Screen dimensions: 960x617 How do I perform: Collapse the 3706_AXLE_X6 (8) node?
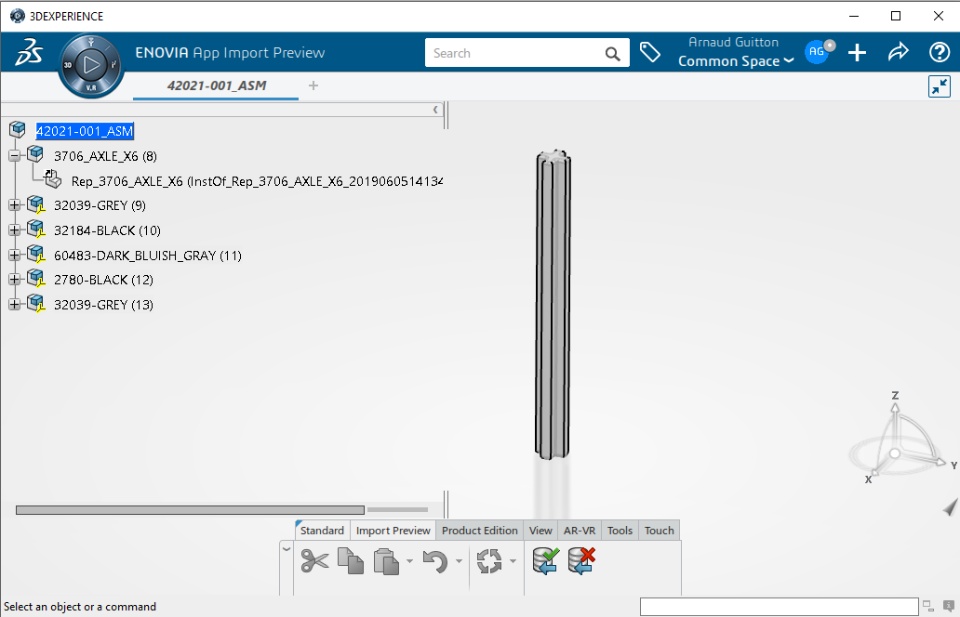click(x=15, y=155)
